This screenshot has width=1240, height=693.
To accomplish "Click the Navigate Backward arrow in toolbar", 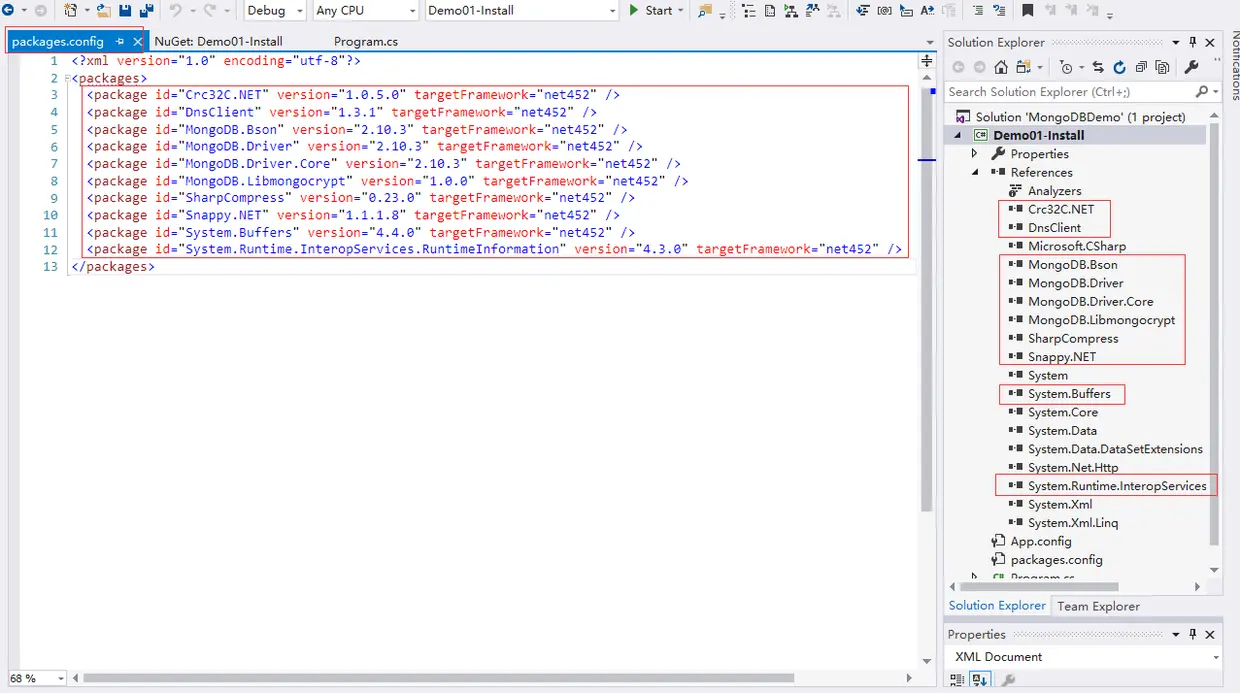I will tap(9, 10).
